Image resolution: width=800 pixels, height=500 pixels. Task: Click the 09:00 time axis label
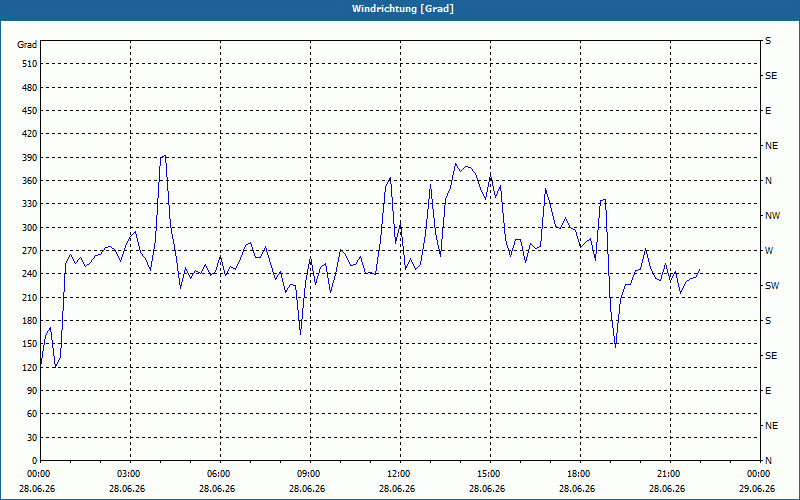coord(310,473)
